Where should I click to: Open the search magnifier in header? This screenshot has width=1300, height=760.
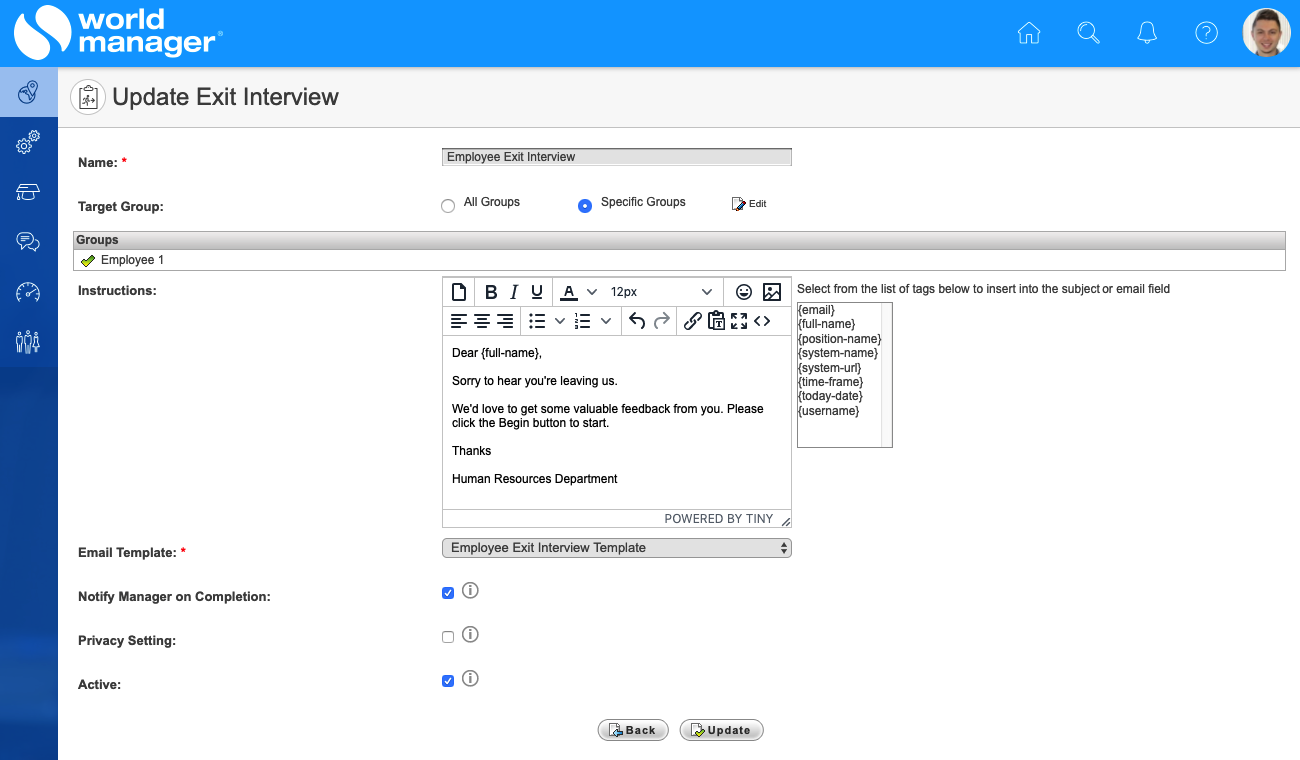click(x=1088, y=33)
